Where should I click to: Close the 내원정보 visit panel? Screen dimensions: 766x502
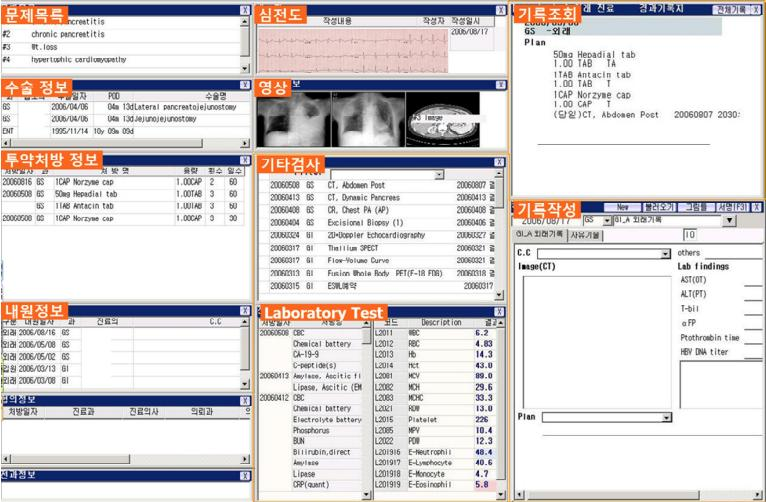pos(244,311)
